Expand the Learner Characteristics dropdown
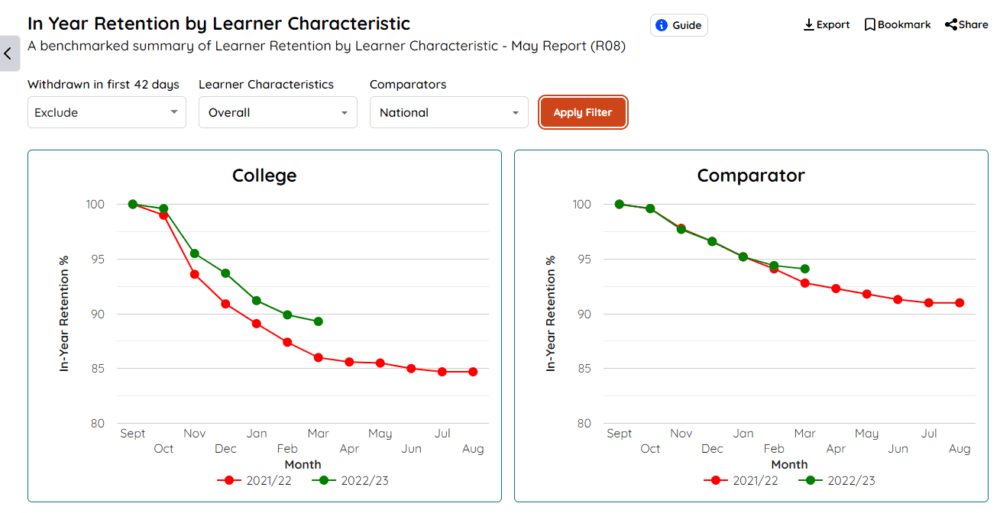Screen dimensions: 1000x513 (x=278, y=113)
